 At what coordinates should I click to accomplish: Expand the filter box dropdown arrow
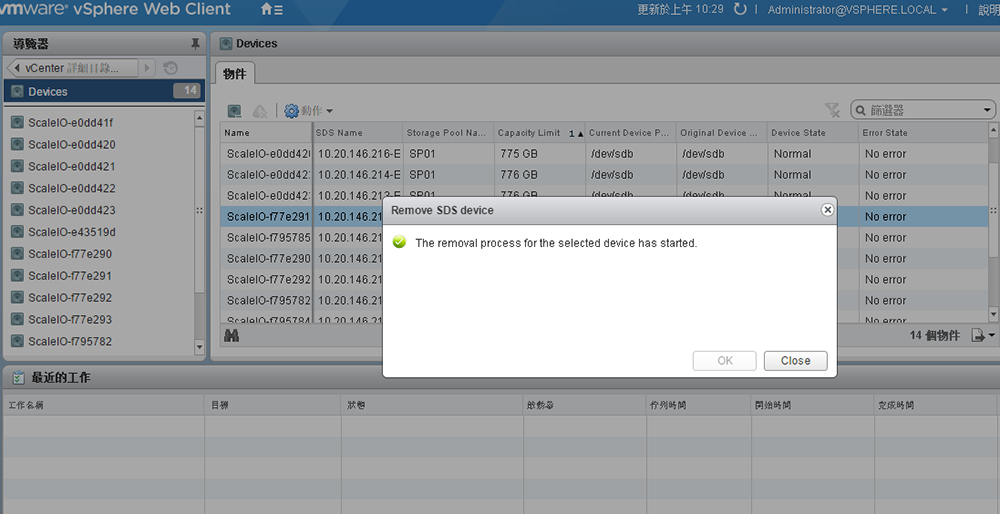pyautogui.click(x=988, y=110)
